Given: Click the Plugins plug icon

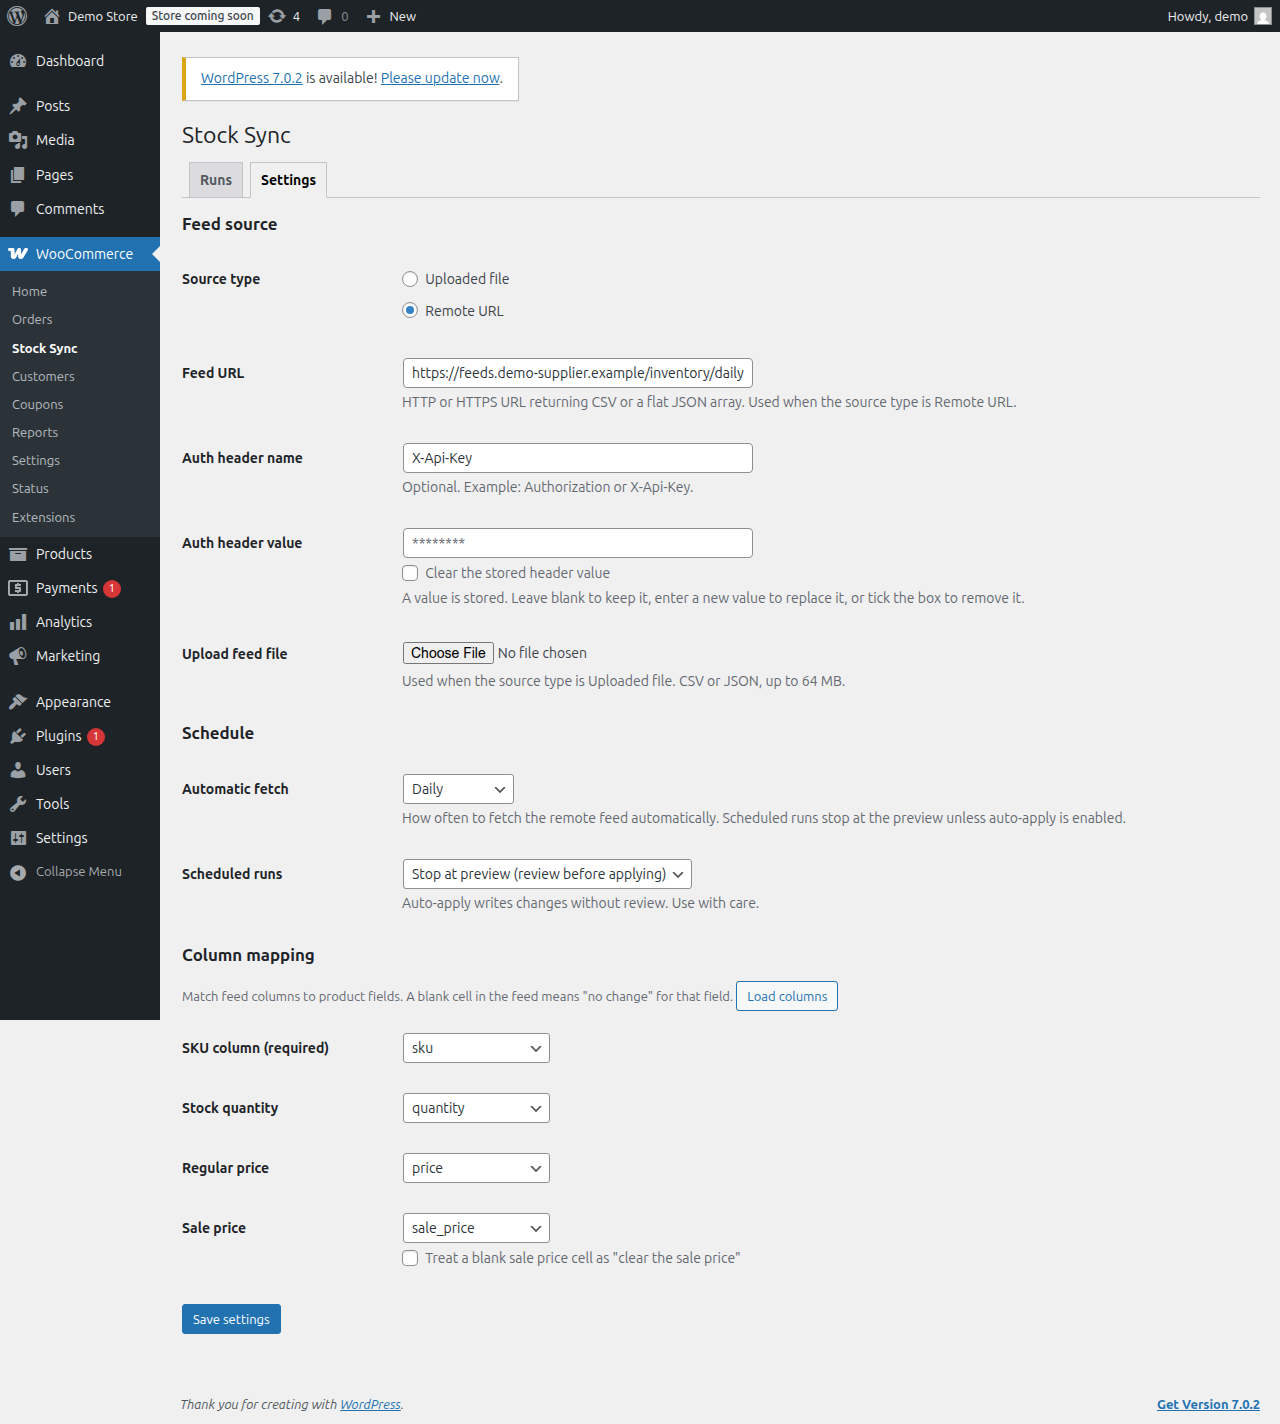Looking at the screenshot, I should point(18,736).
